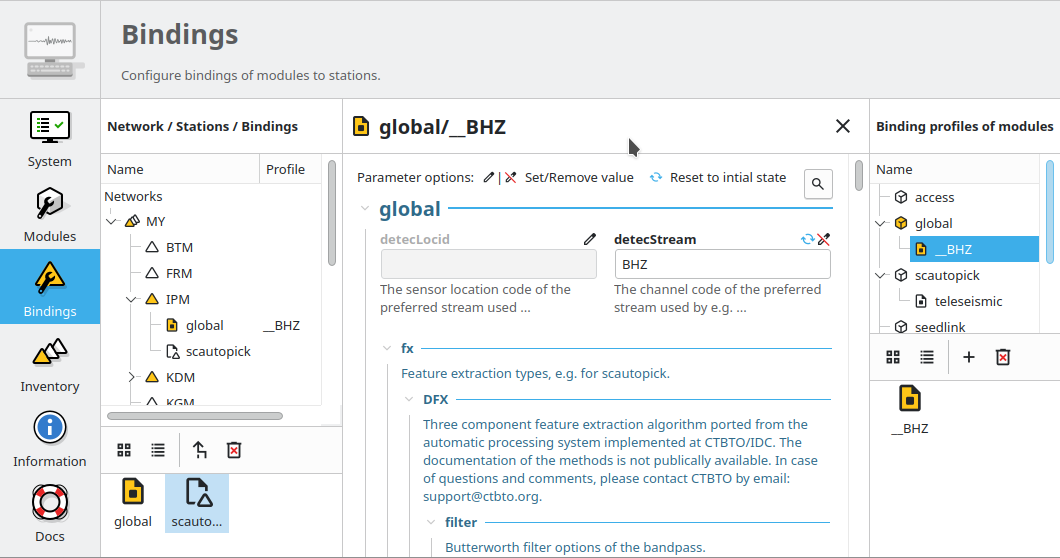Open the Information panel
The height and width of the screenshot is (558, 1060).
point(49,437)
